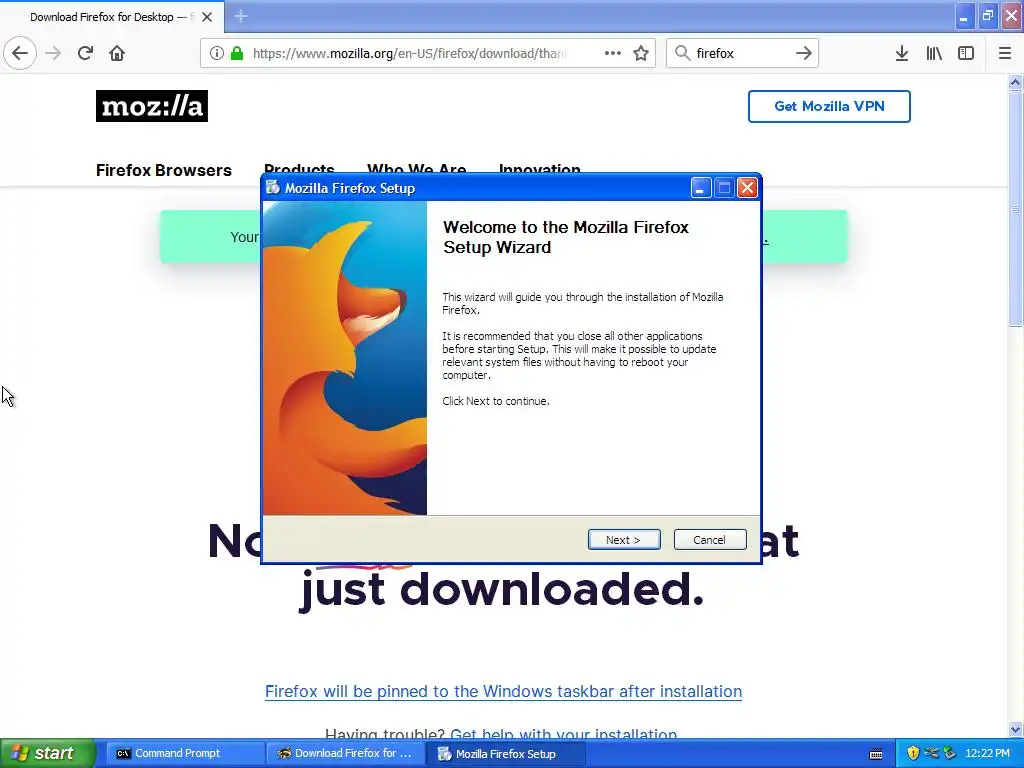Close the Download Firefox for Desktop tab
The height and width of the screenshot is (768, 1024).
point(207,17)
